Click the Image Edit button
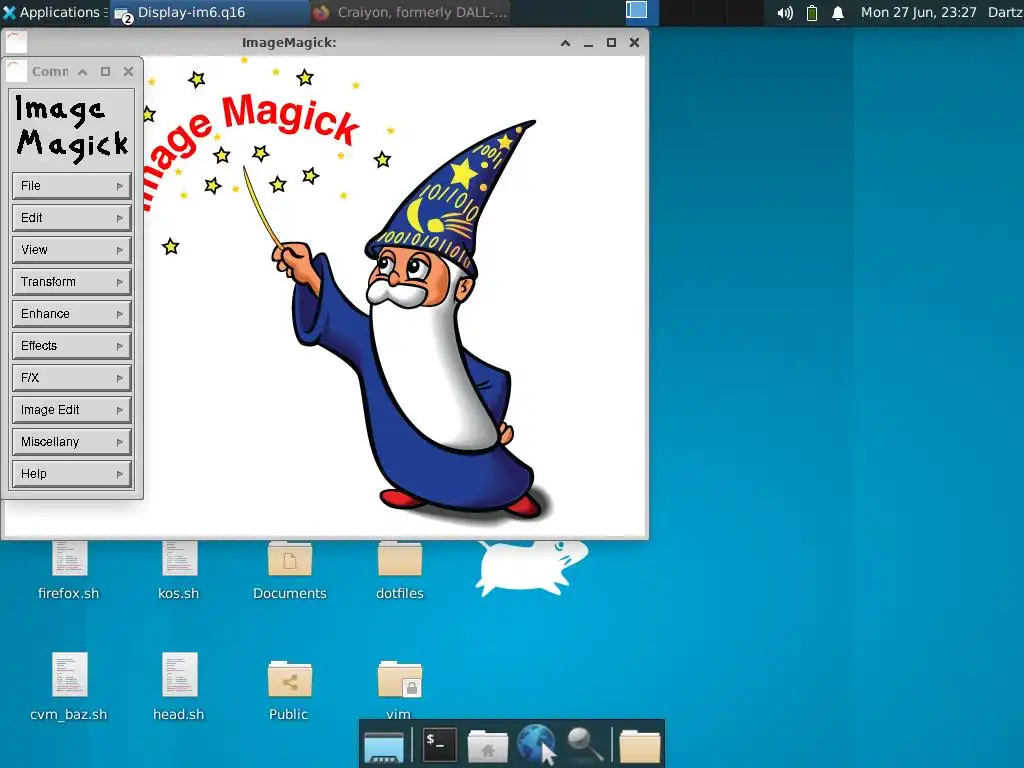1024x768 pixels. (72, 410)
